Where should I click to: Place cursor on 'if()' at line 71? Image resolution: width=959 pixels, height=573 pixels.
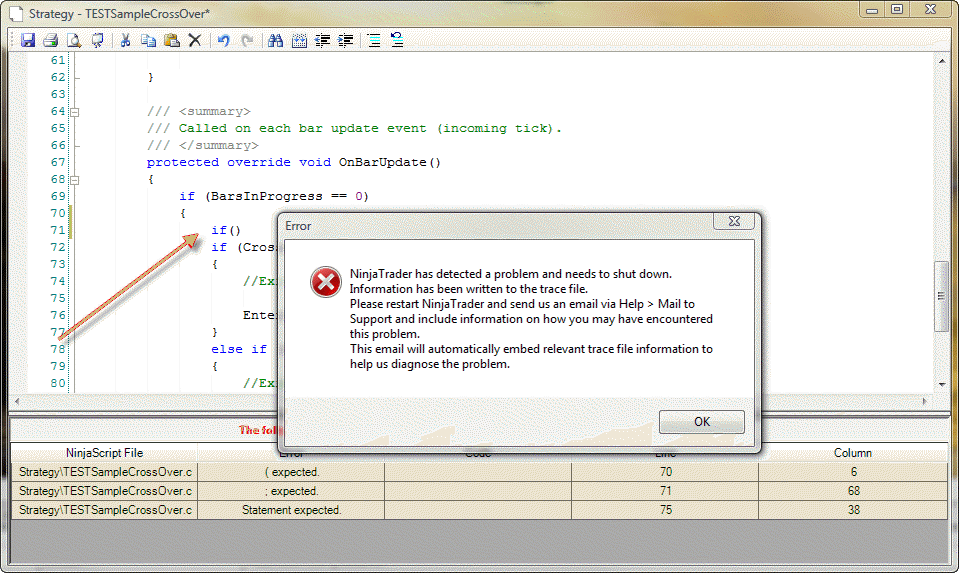click(x=226, y=231)
